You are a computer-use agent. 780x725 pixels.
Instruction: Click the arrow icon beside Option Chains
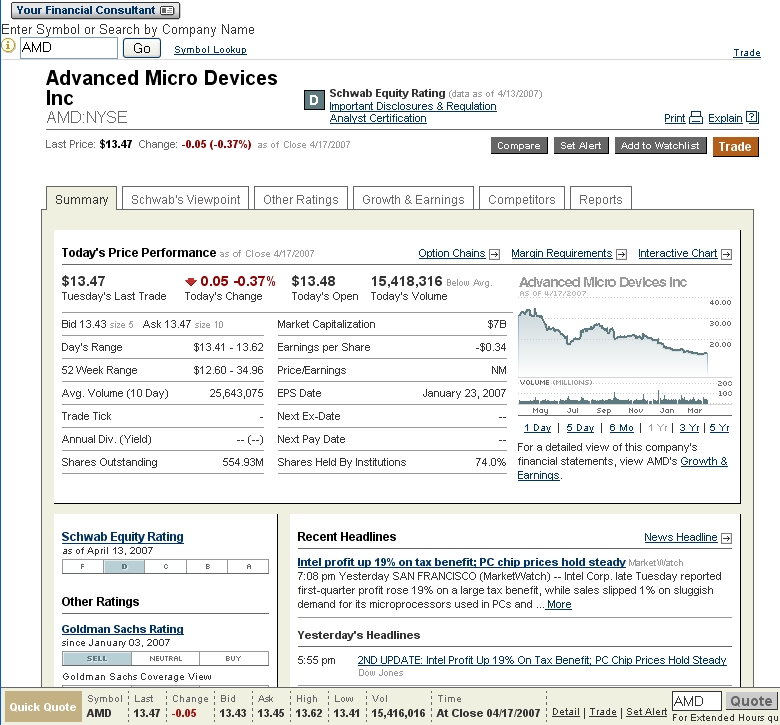coord(494,254)
